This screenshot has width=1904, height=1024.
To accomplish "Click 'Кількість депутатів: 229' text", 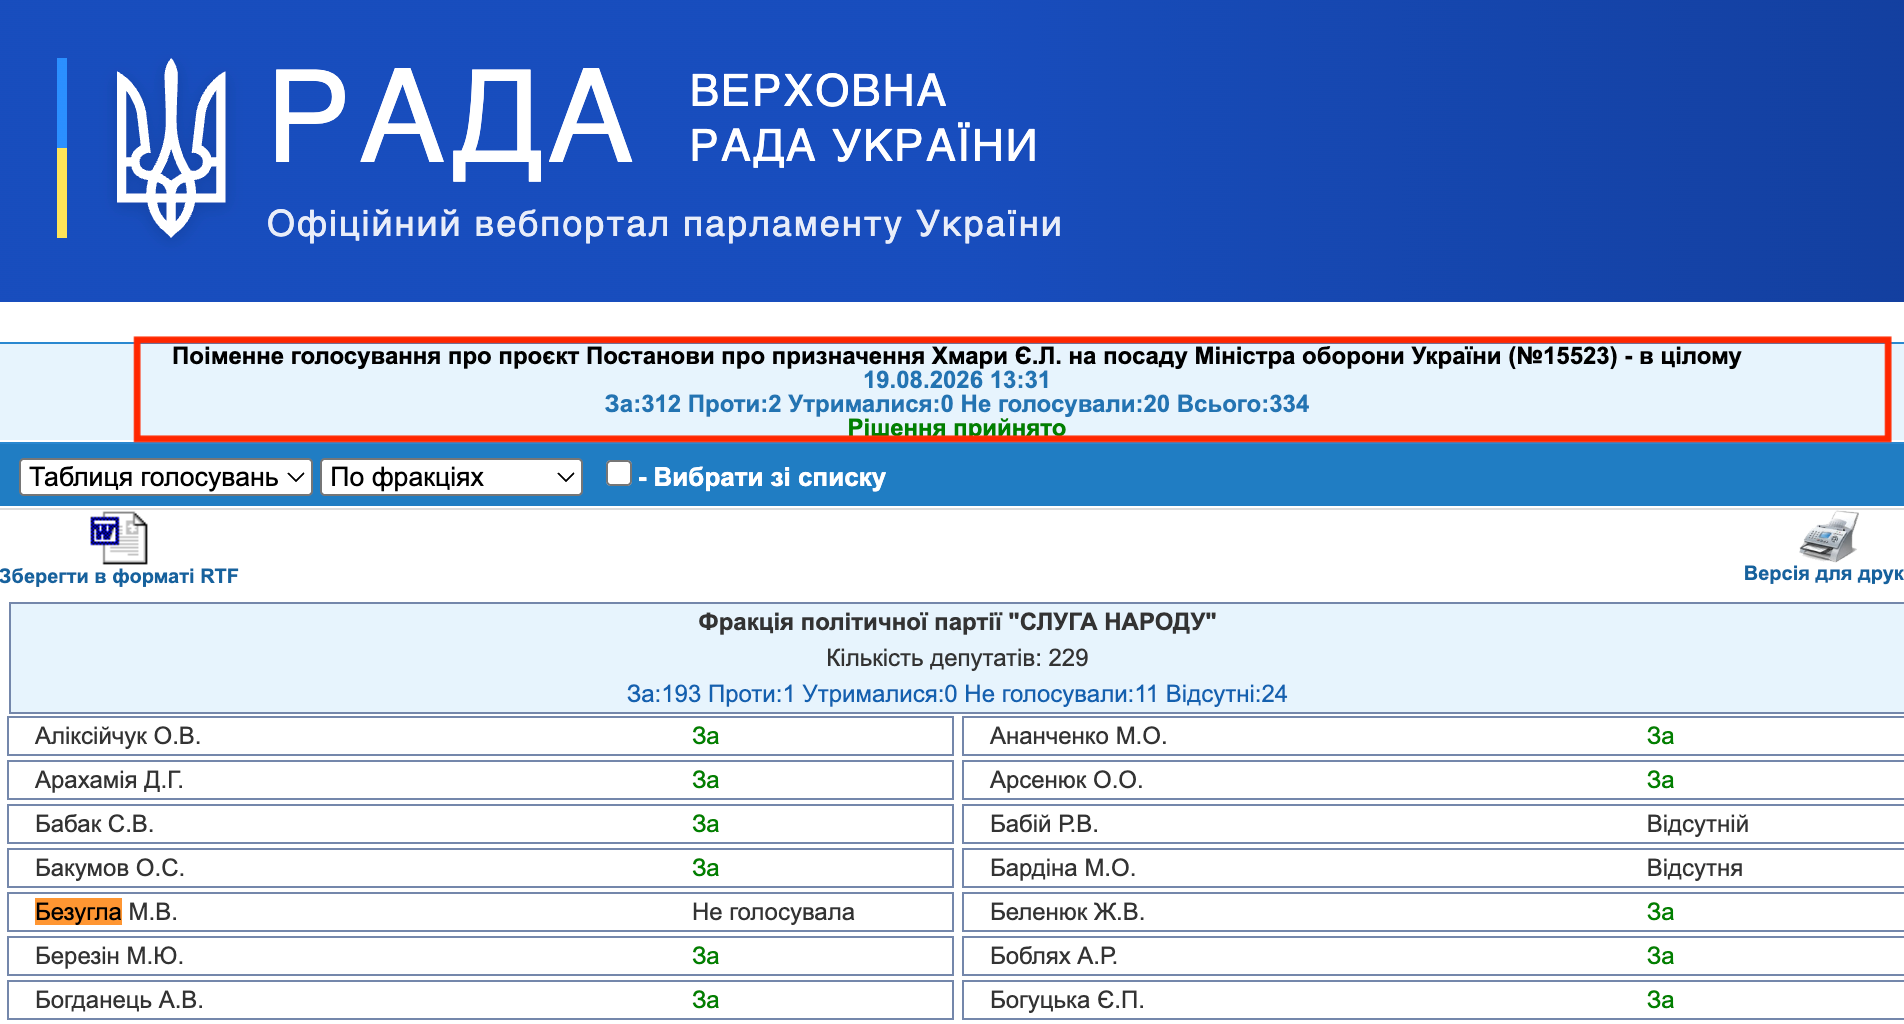I will (957, 658).
